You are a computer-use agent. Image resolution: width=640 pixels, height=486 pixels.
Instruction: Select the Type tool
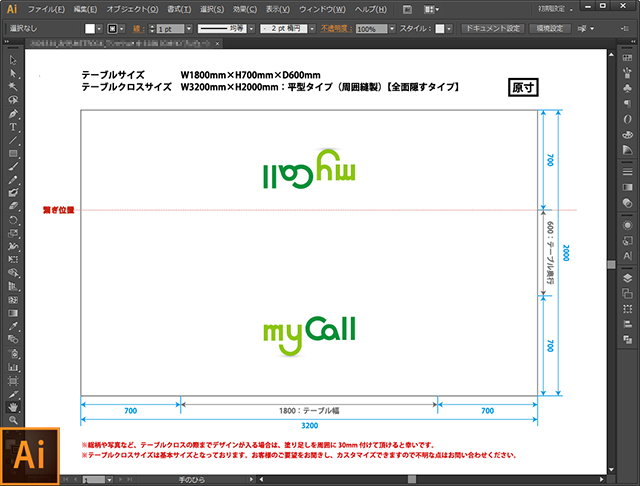tap(13, 127)
